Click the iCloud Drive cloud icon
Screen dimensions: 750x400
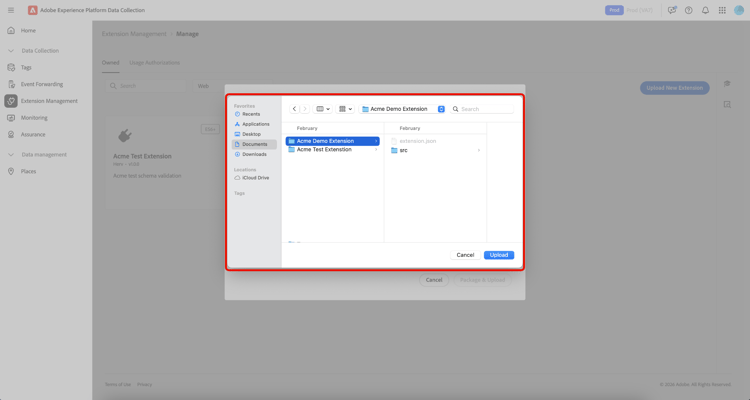coord(237,178)
